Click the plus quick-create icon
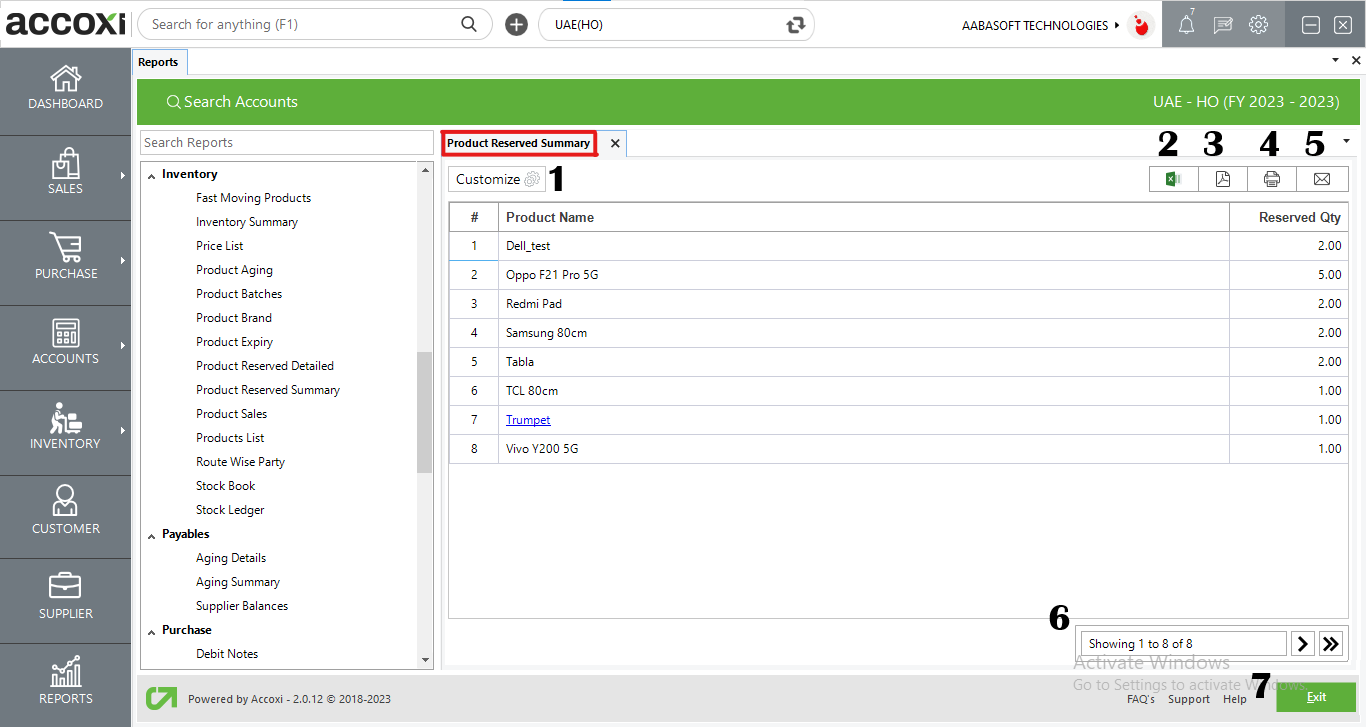The width and height of the screenshot is (1366, 727). pyautogui.click(x=516, y=24)
